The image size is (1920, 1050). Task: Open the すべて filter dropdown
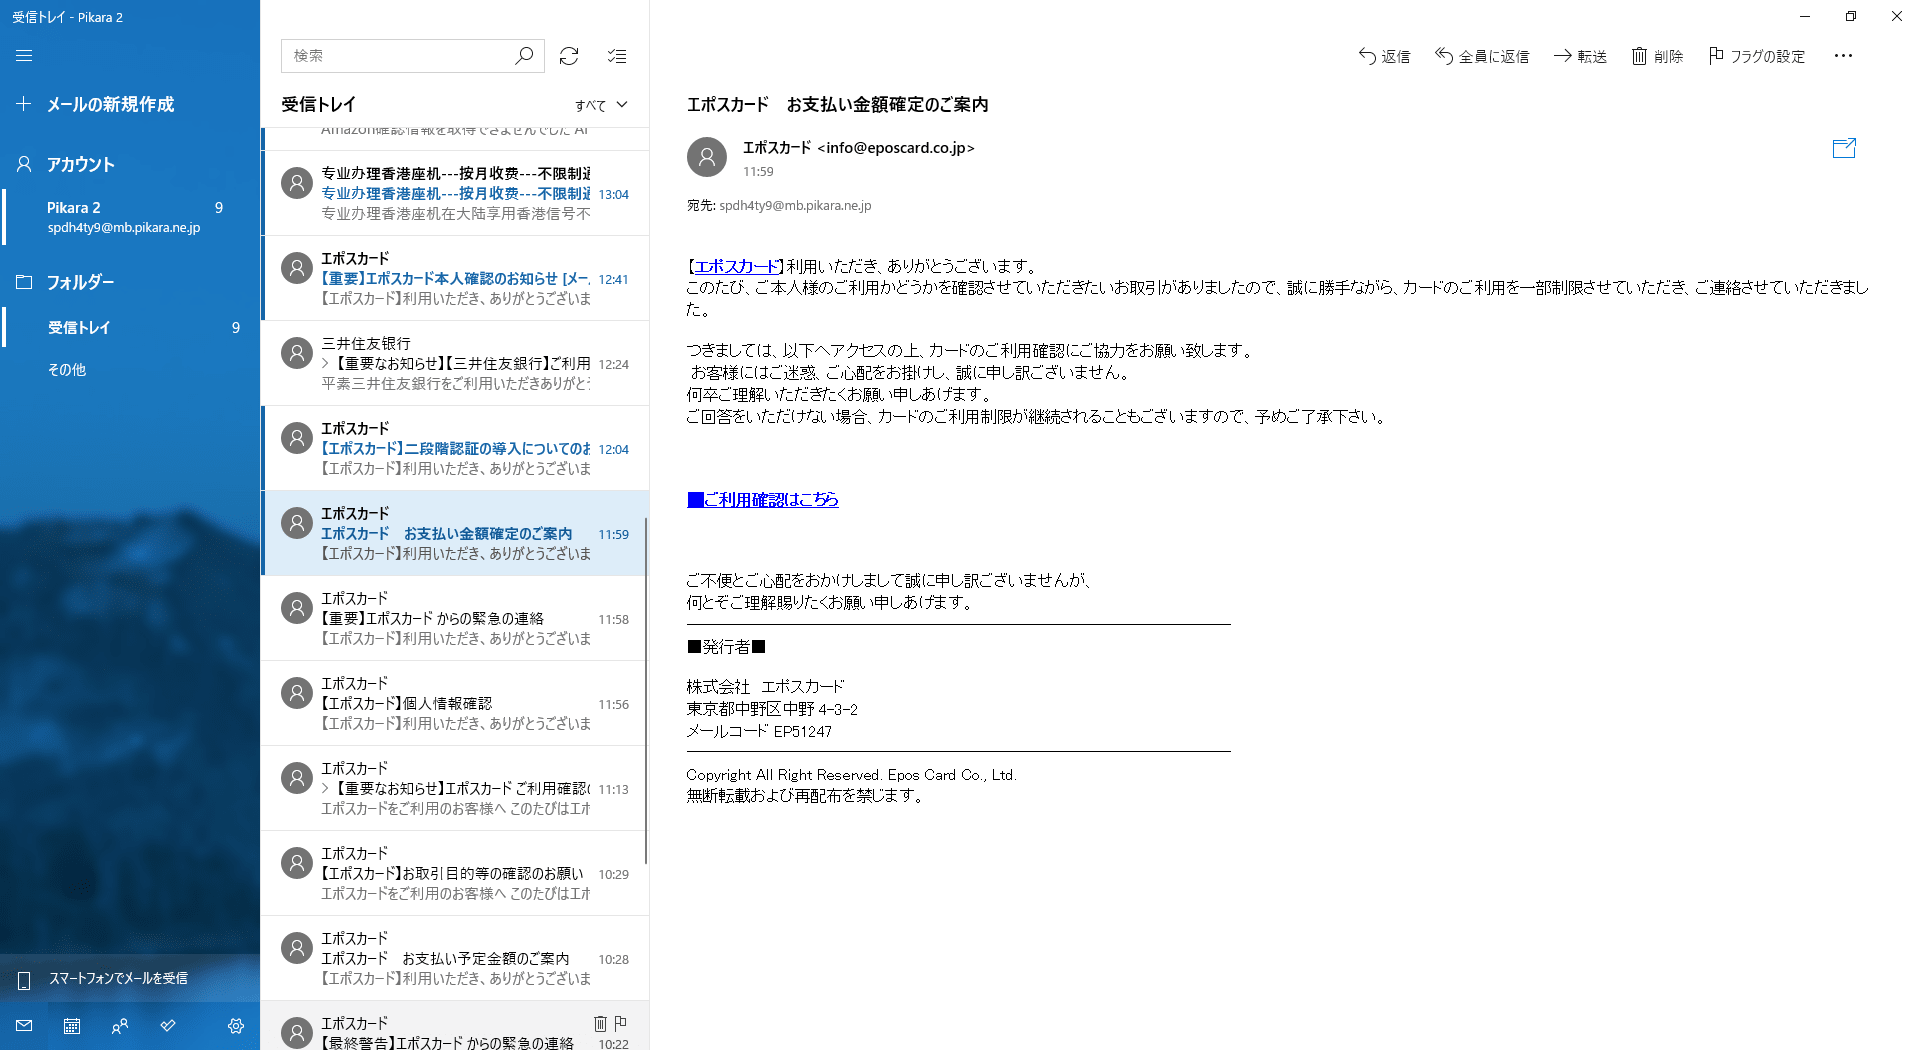601,105
